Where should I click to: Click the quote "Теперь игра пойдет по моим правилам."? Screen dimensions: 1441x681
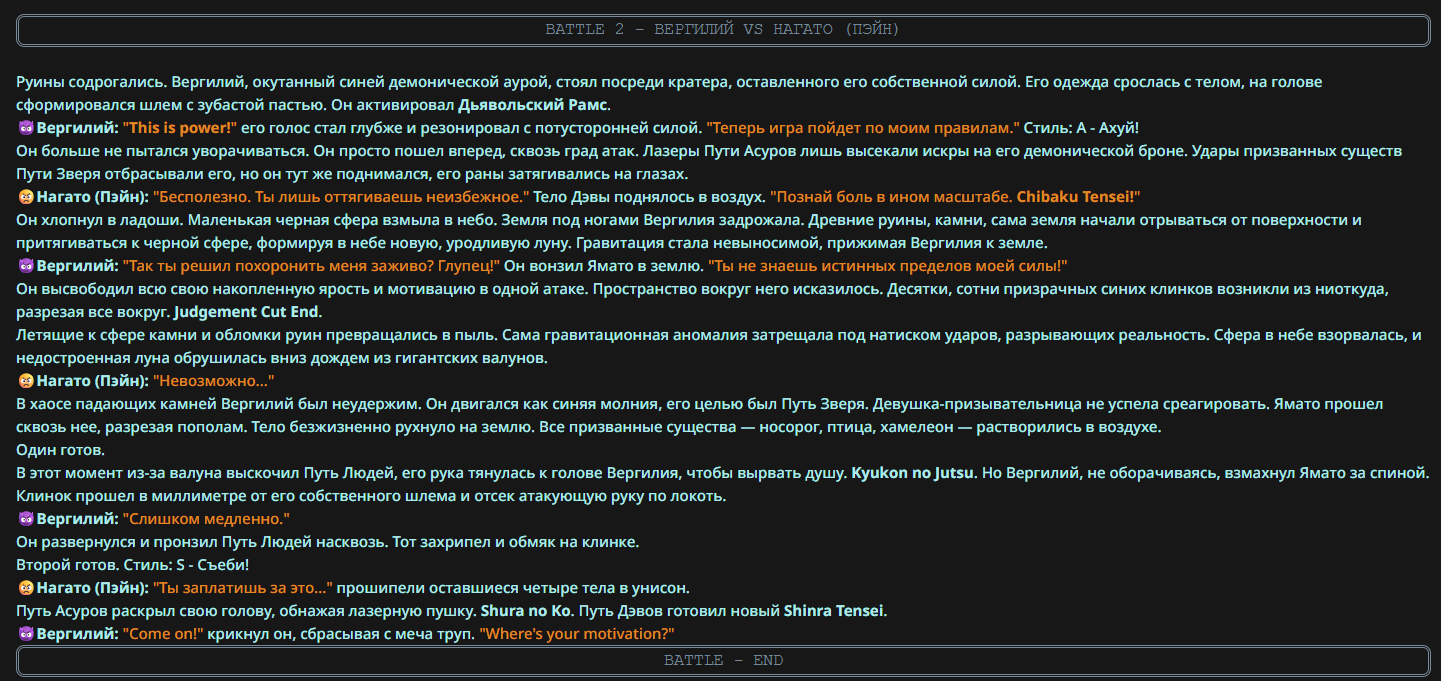click(863, 128)
